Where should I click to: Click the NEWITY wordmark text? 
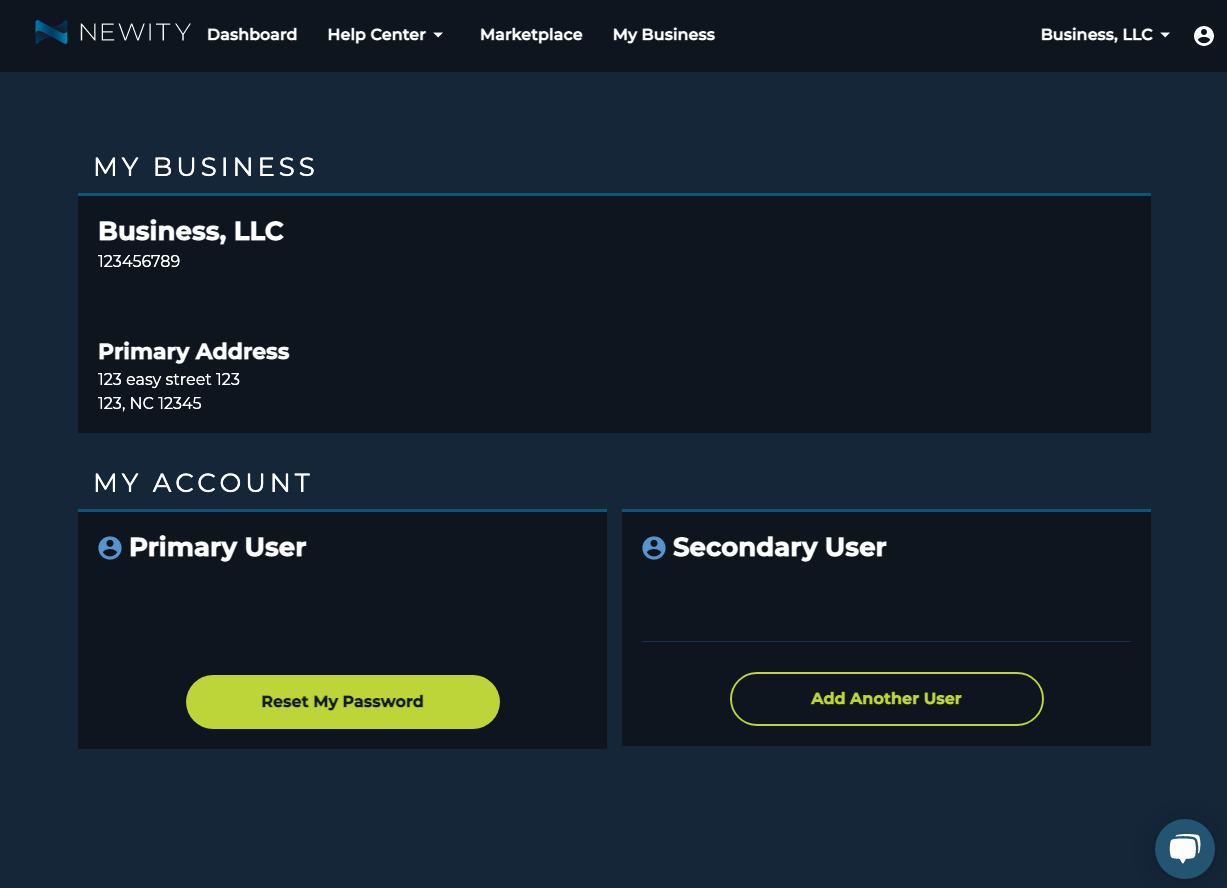point(134,33)
